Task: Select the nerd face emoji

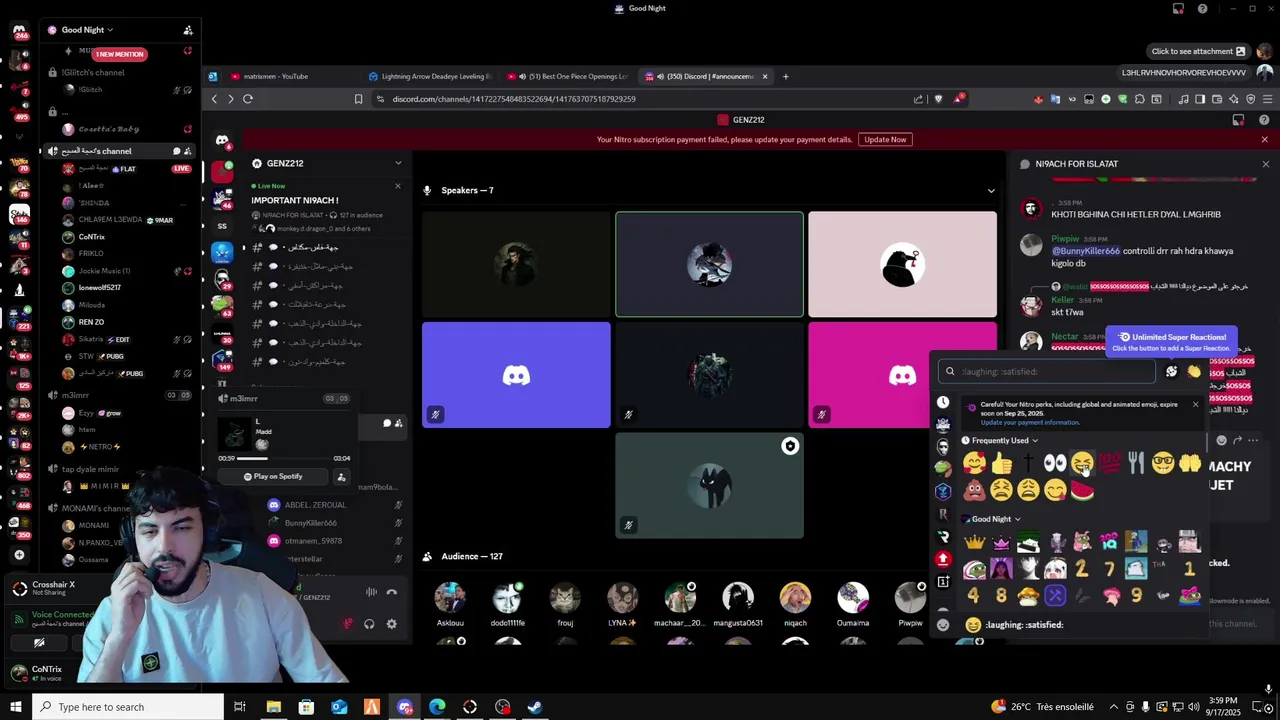Action: click(1163, 463)
